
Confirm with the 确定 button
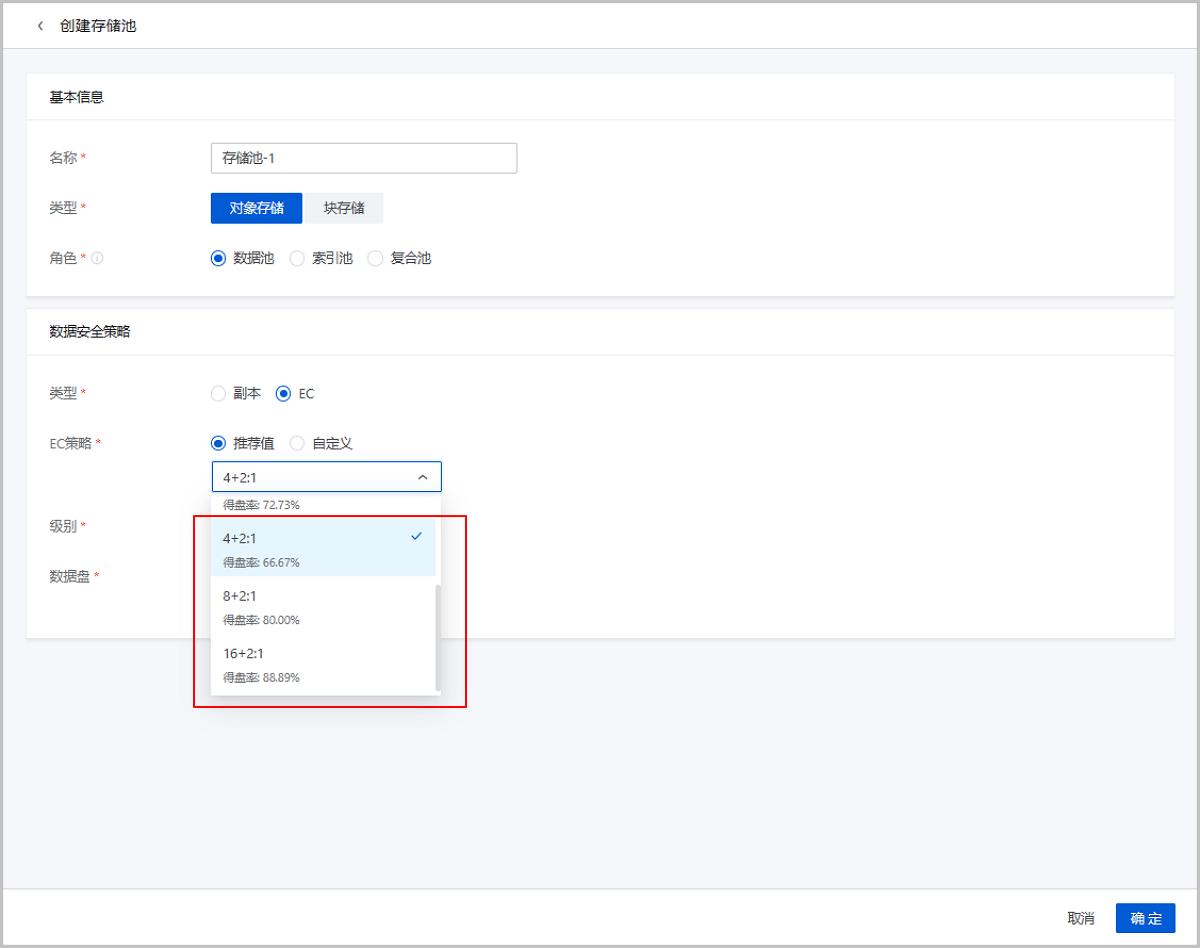coord(1146,918)
